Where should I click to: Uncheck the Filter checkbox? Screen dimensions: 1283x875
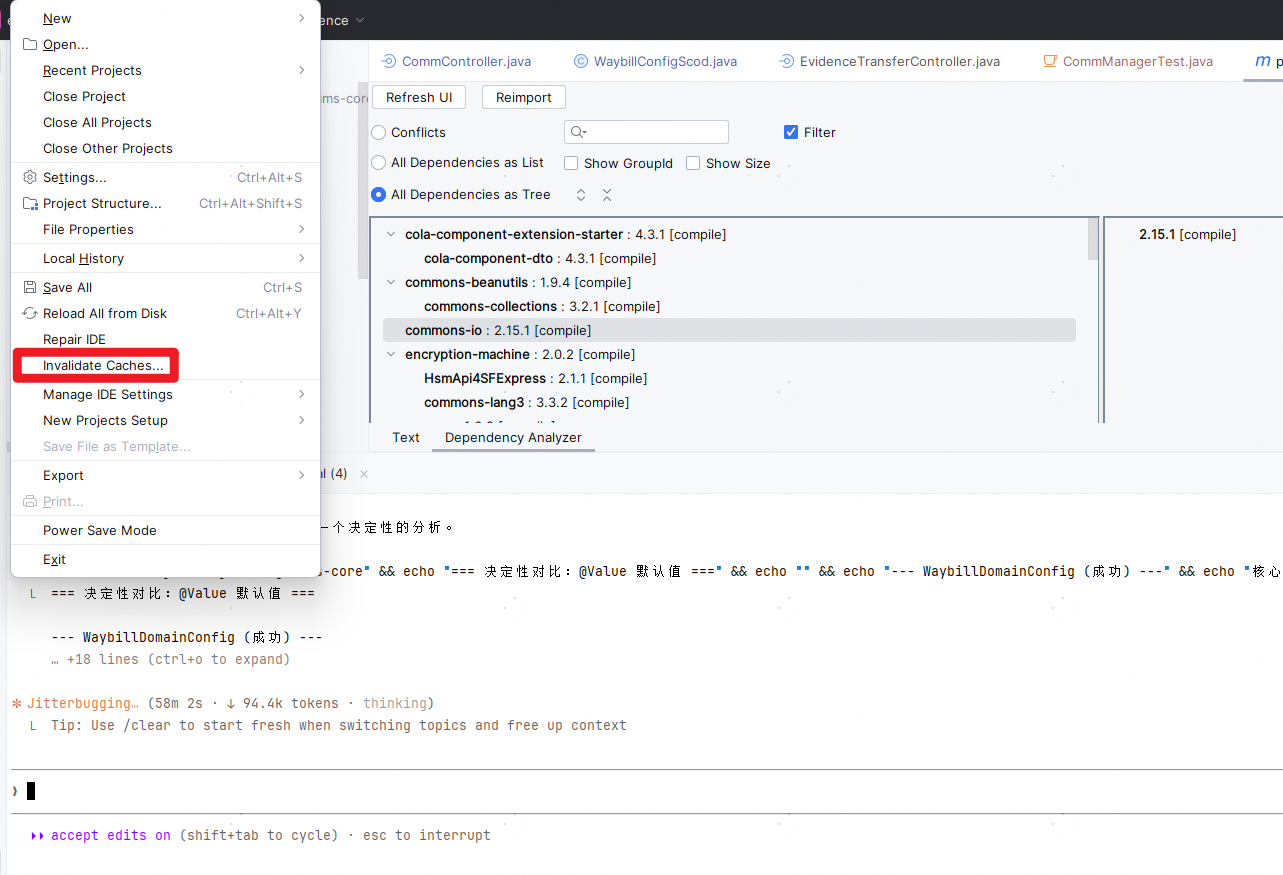(791, 132)
